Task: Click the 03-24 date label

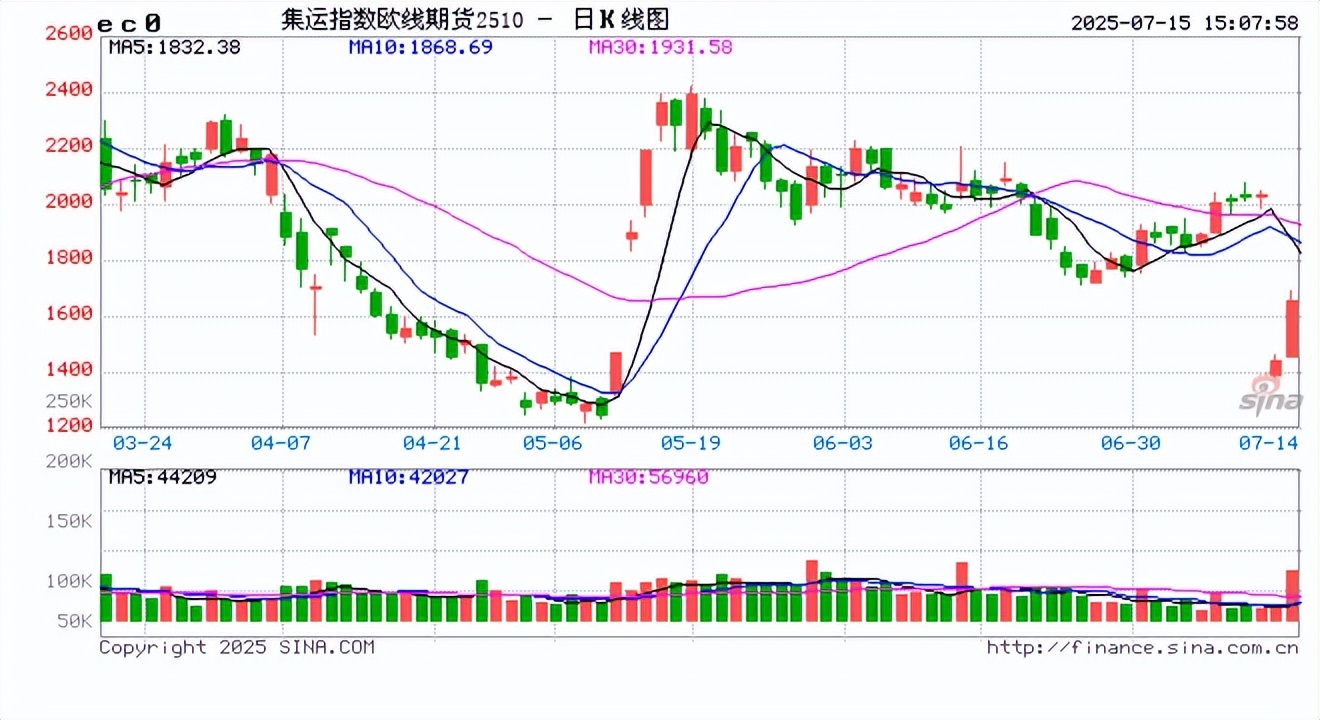Action: click(144, 442)
